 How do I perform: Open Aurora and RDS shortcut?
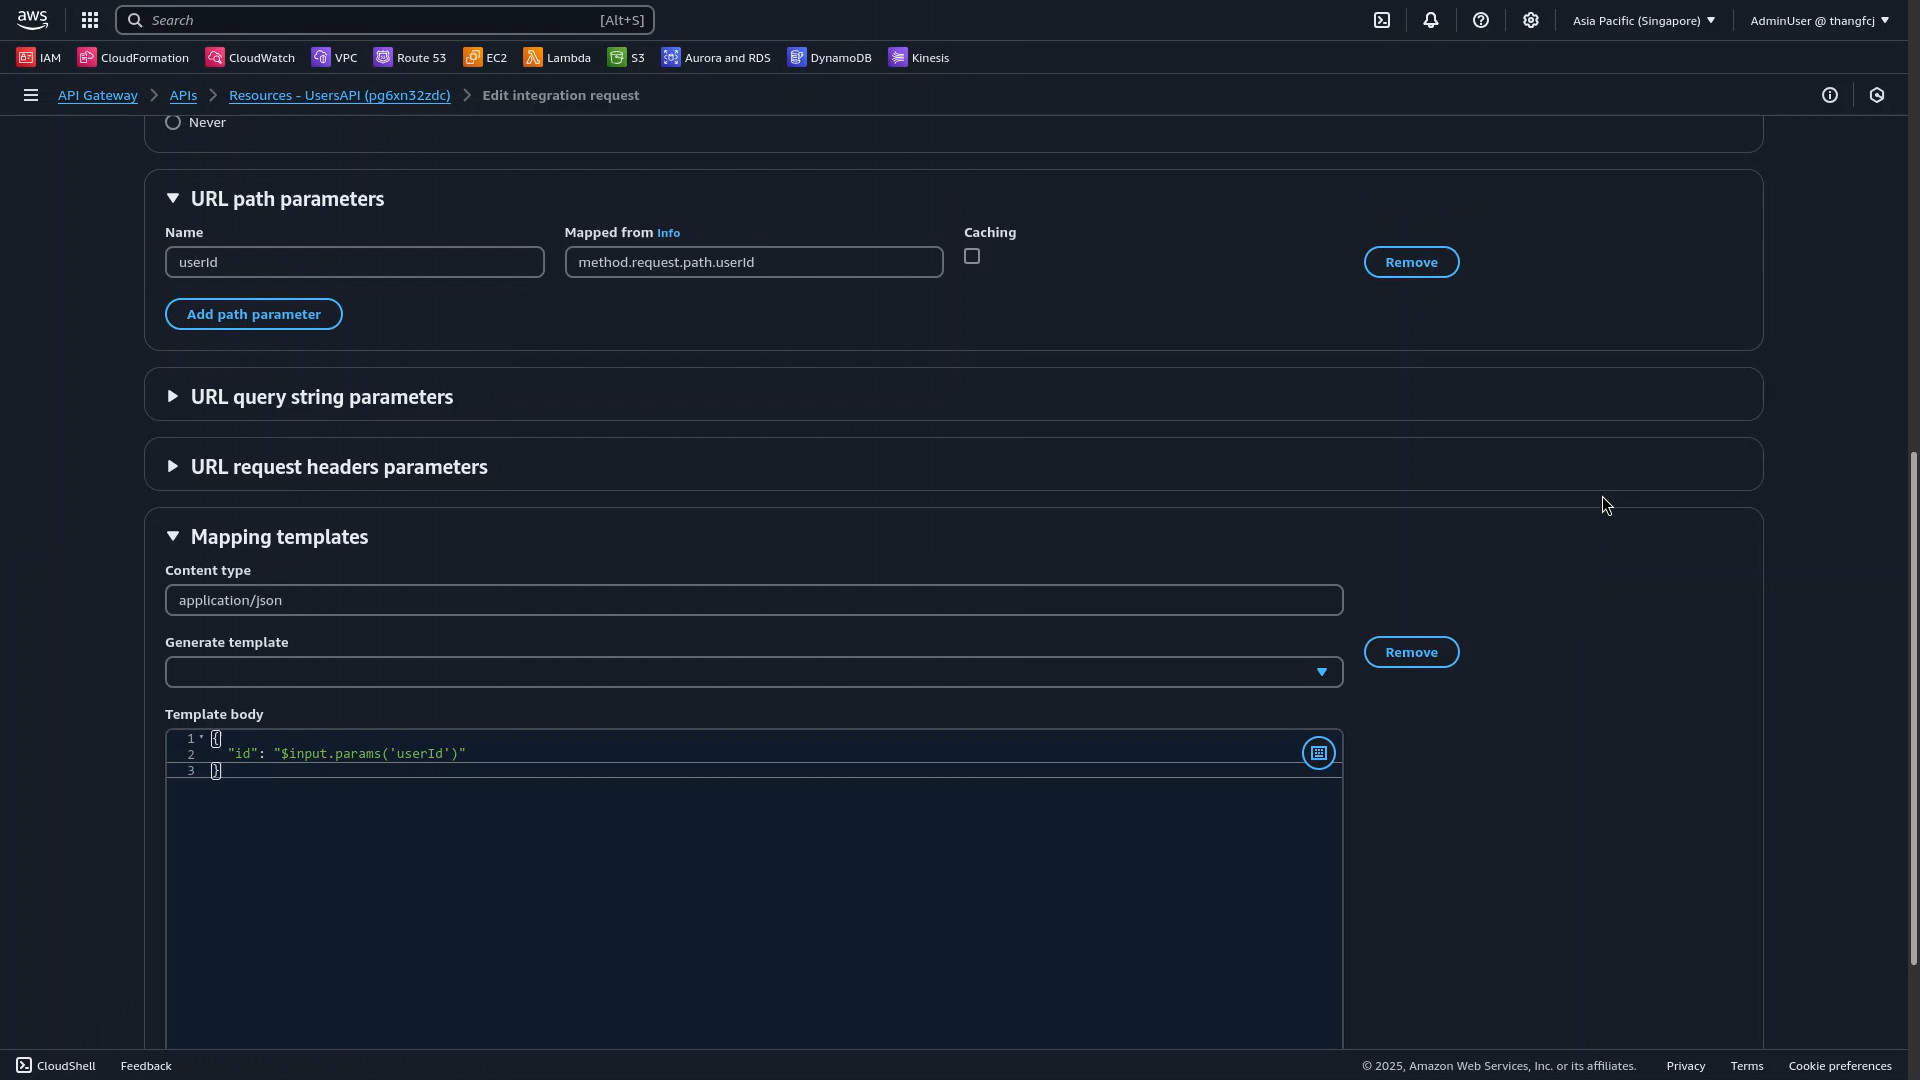[716, 57]
